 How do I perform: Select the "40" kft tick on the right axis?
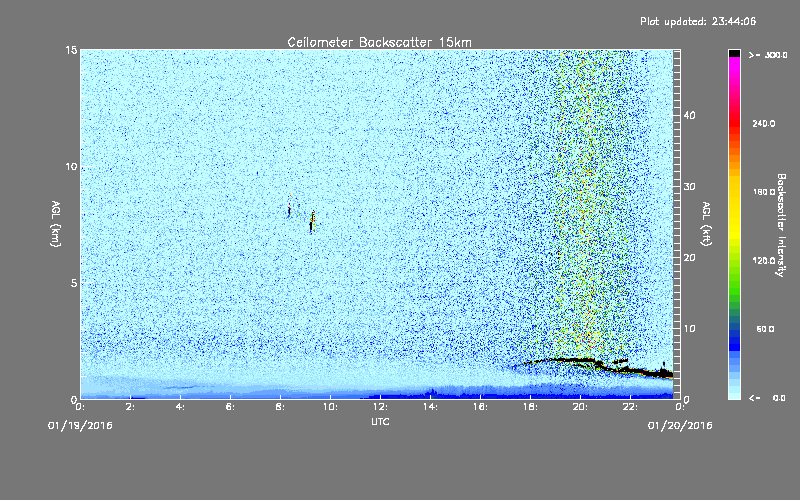click(689, 115)
